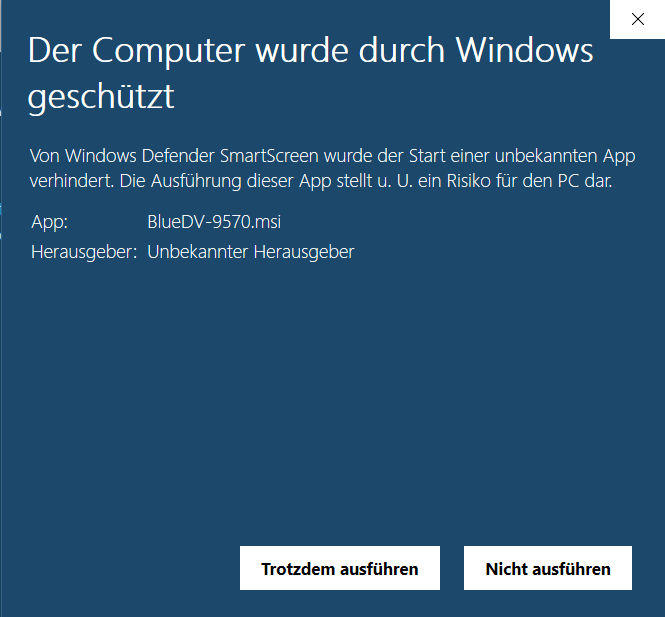Click the word "Computer" in the heading
665x617 pixels.
168,52
